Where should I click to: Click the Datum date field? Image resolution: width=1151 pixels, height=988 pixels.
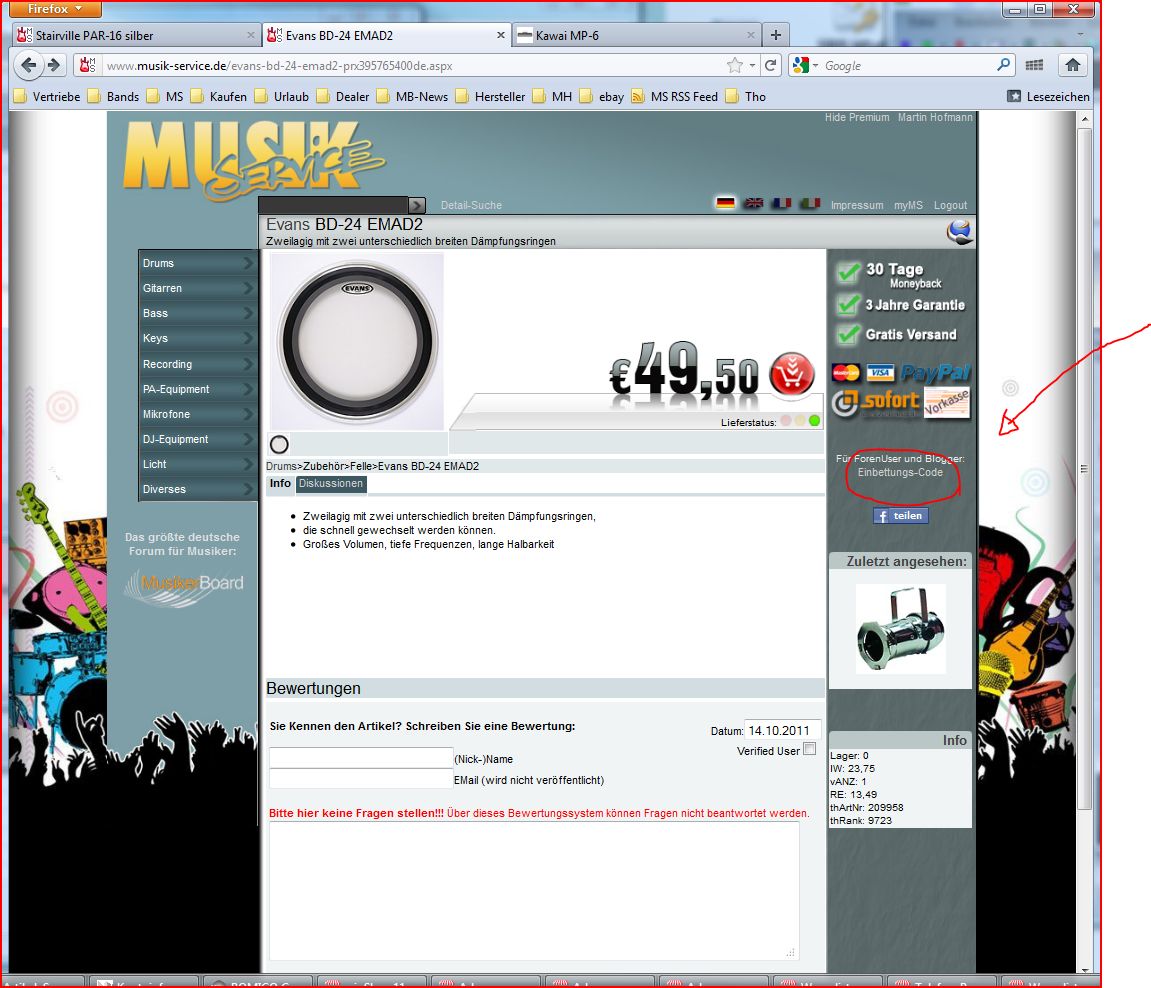tap(782, 730)
